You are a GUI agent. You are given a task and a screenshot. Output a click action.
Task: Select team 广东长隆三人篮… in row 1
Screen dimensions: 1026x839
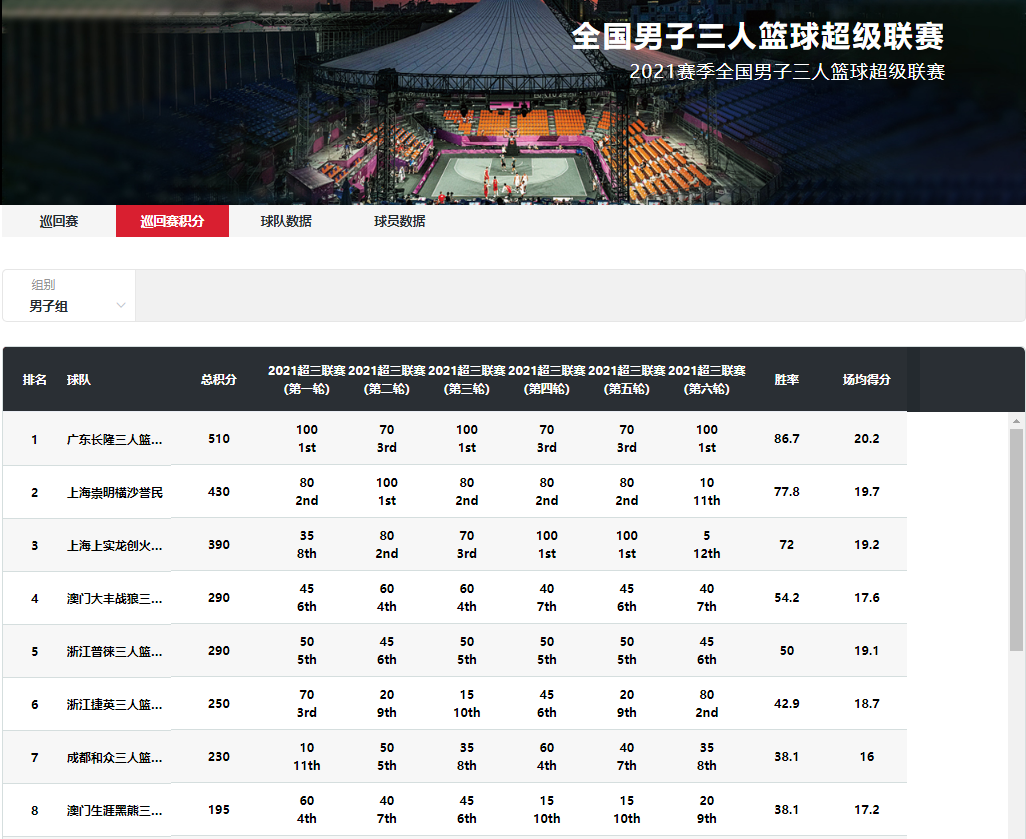(x=115, y=439)
